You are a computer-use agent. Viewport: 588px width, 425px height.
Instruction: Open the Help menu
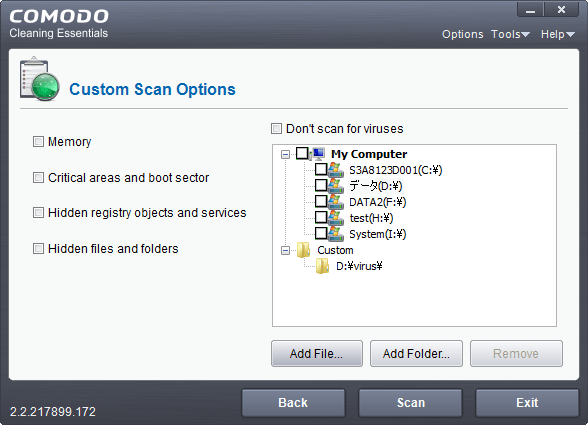coord(558,34)
